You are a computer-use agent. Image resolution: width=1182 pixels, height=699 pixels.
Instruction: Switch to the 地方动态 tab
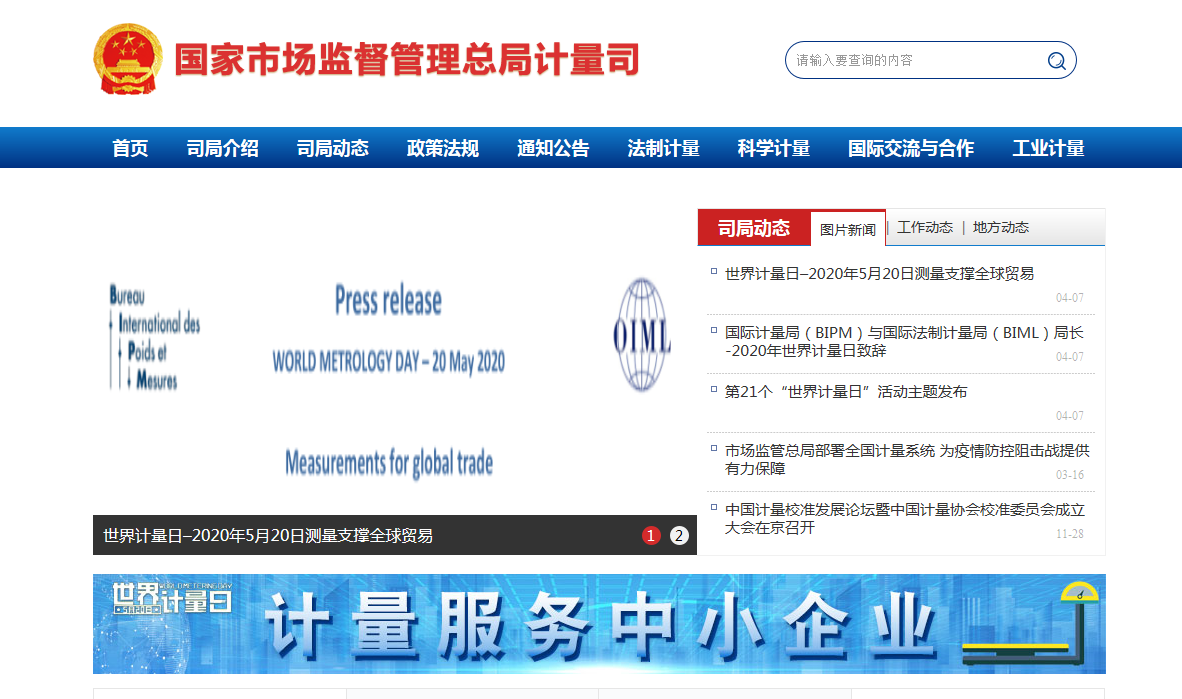click(x=1000, y=228)
